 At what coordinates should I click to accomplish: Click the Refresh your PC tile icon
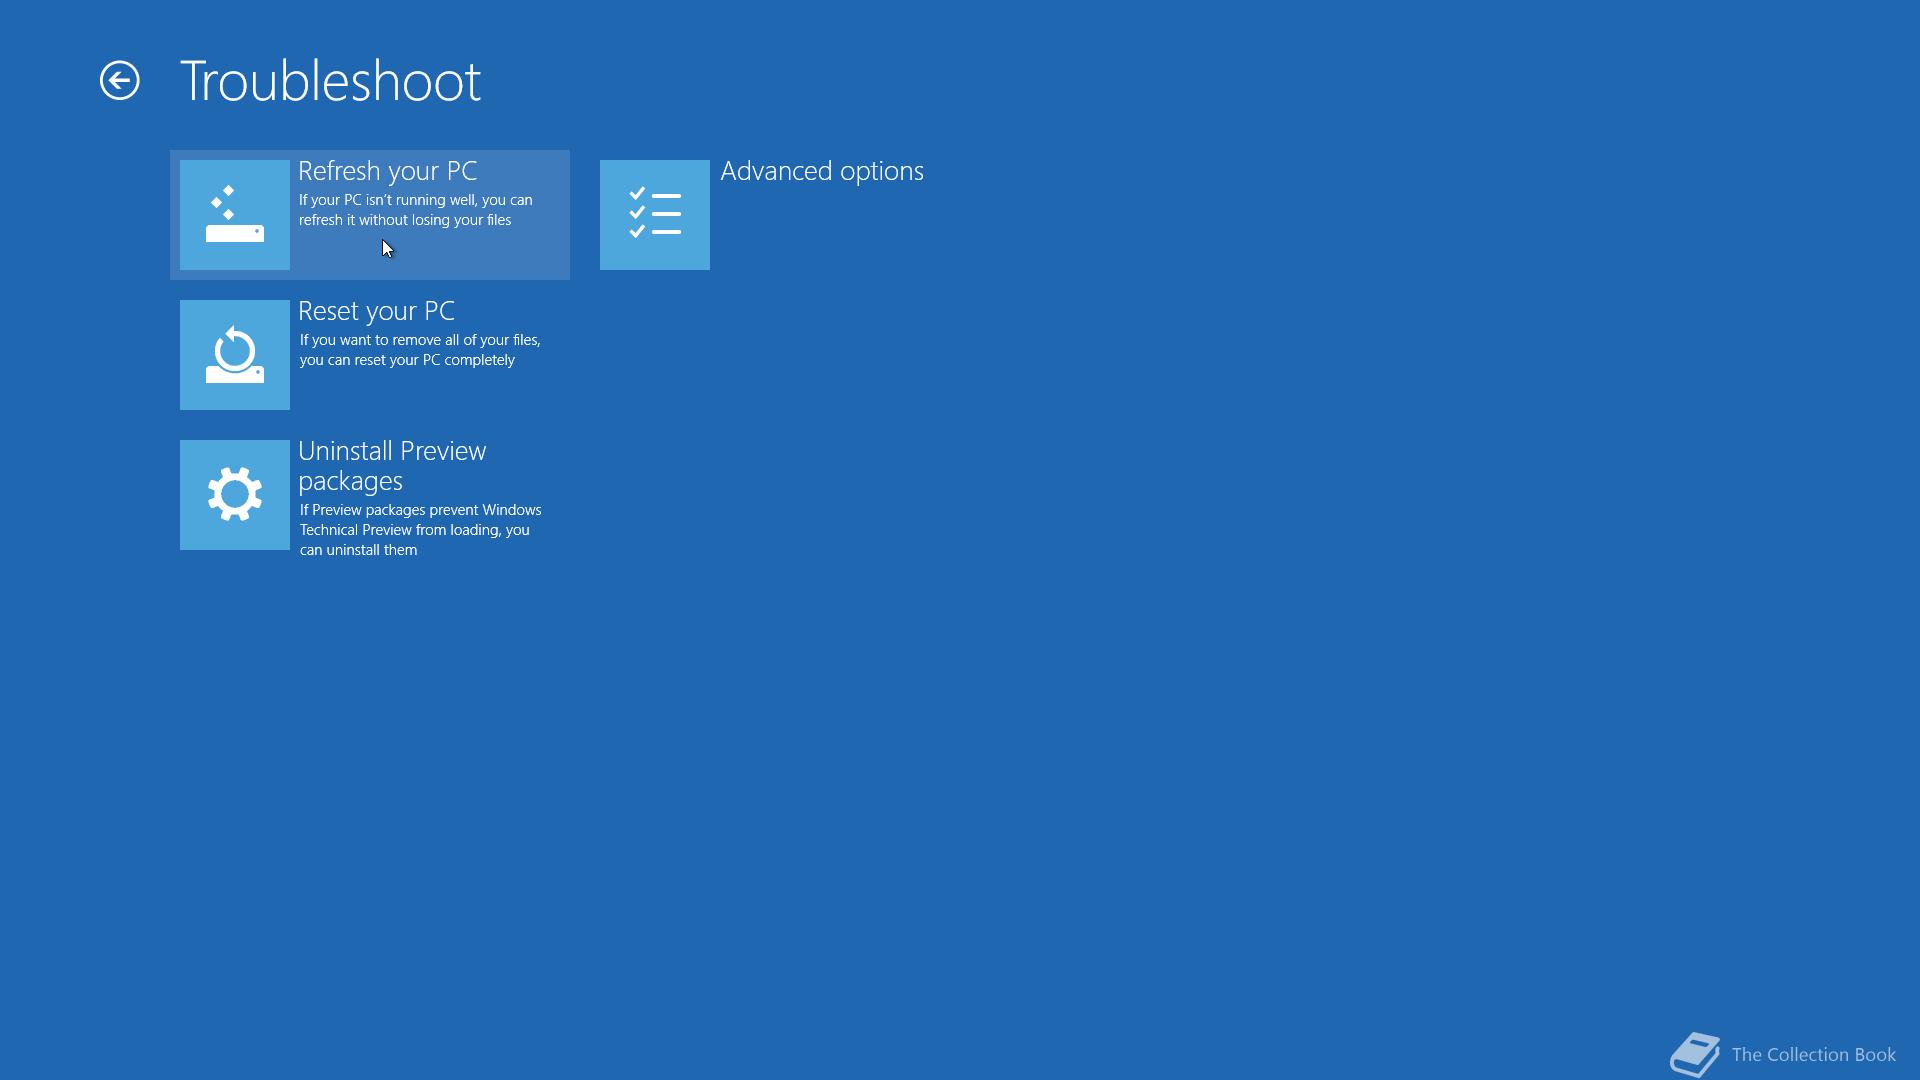pos(235,215)
